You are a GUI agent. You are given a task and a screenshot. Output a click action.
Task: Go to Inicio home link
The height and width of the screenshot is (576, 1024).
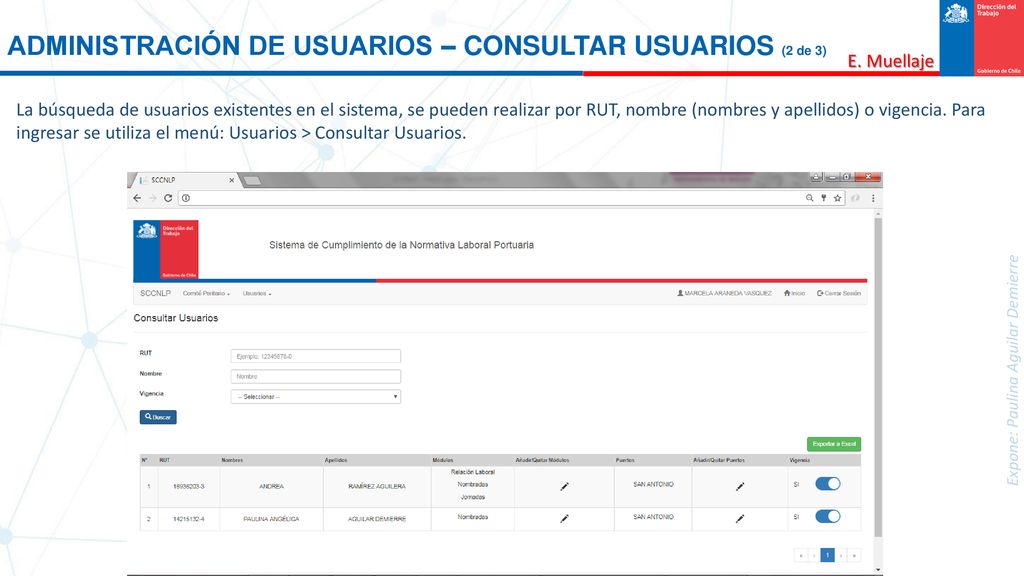(x=794, y=293)
